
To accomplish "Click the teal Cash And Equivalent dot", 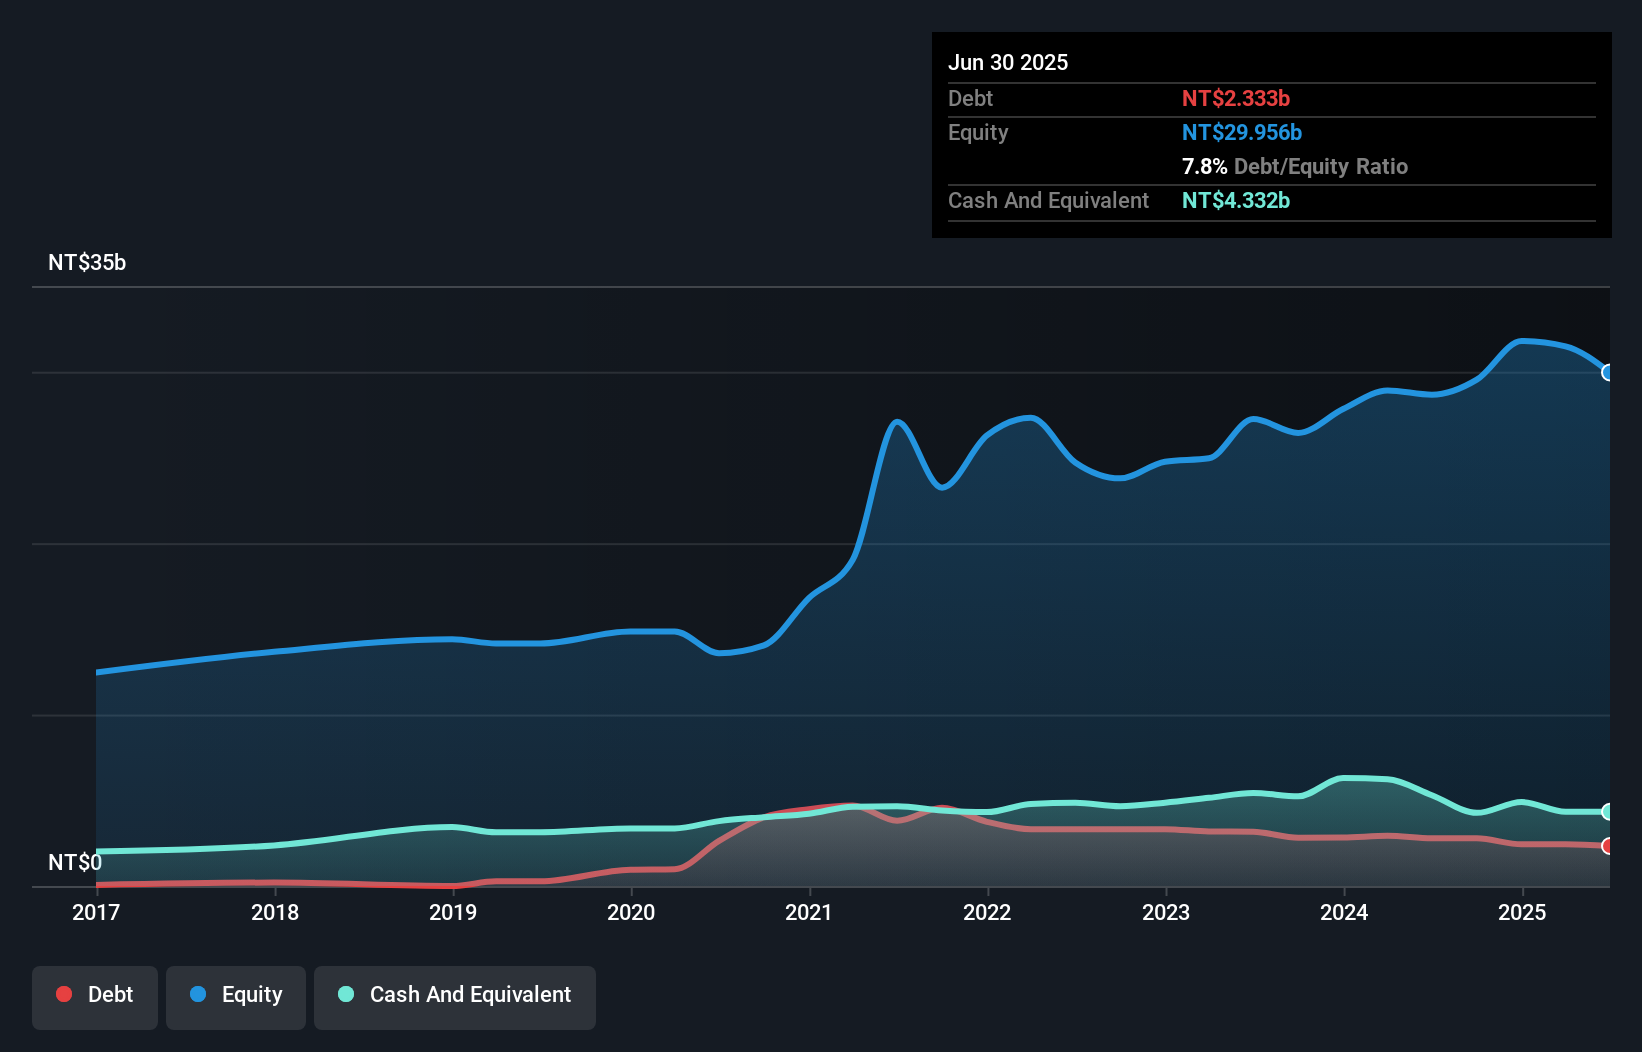I will pos(346,994).
